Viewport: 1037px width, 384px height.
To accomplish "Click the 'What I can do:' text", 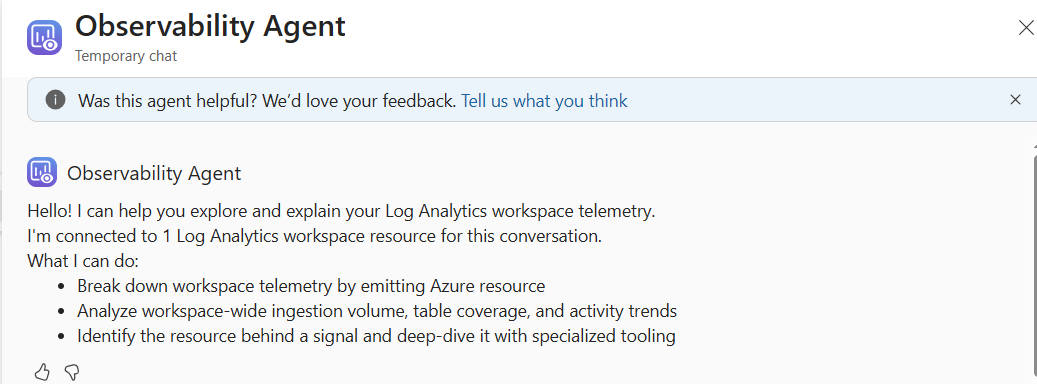I will pyautogui.click(x=83, y=261).
